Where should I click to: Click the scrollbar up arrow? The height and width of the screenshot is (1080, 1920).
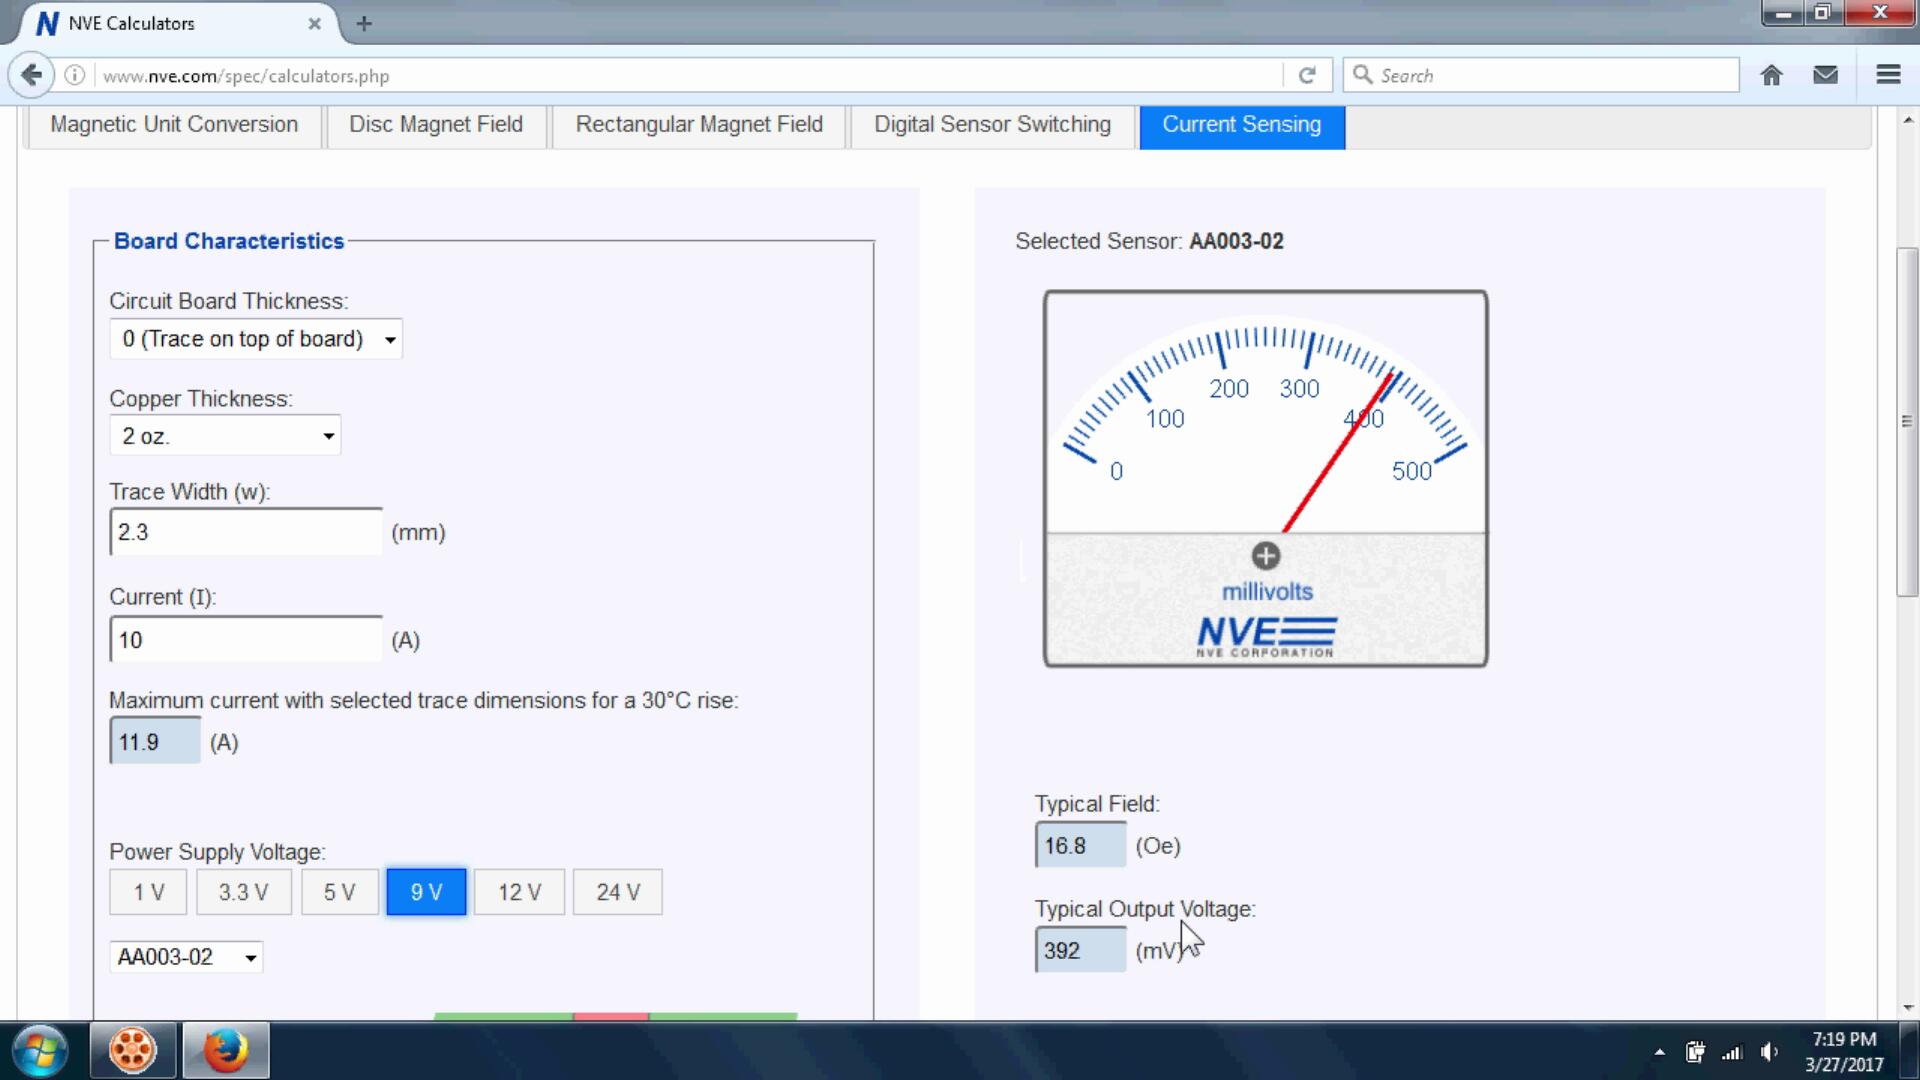(1907, 121)
